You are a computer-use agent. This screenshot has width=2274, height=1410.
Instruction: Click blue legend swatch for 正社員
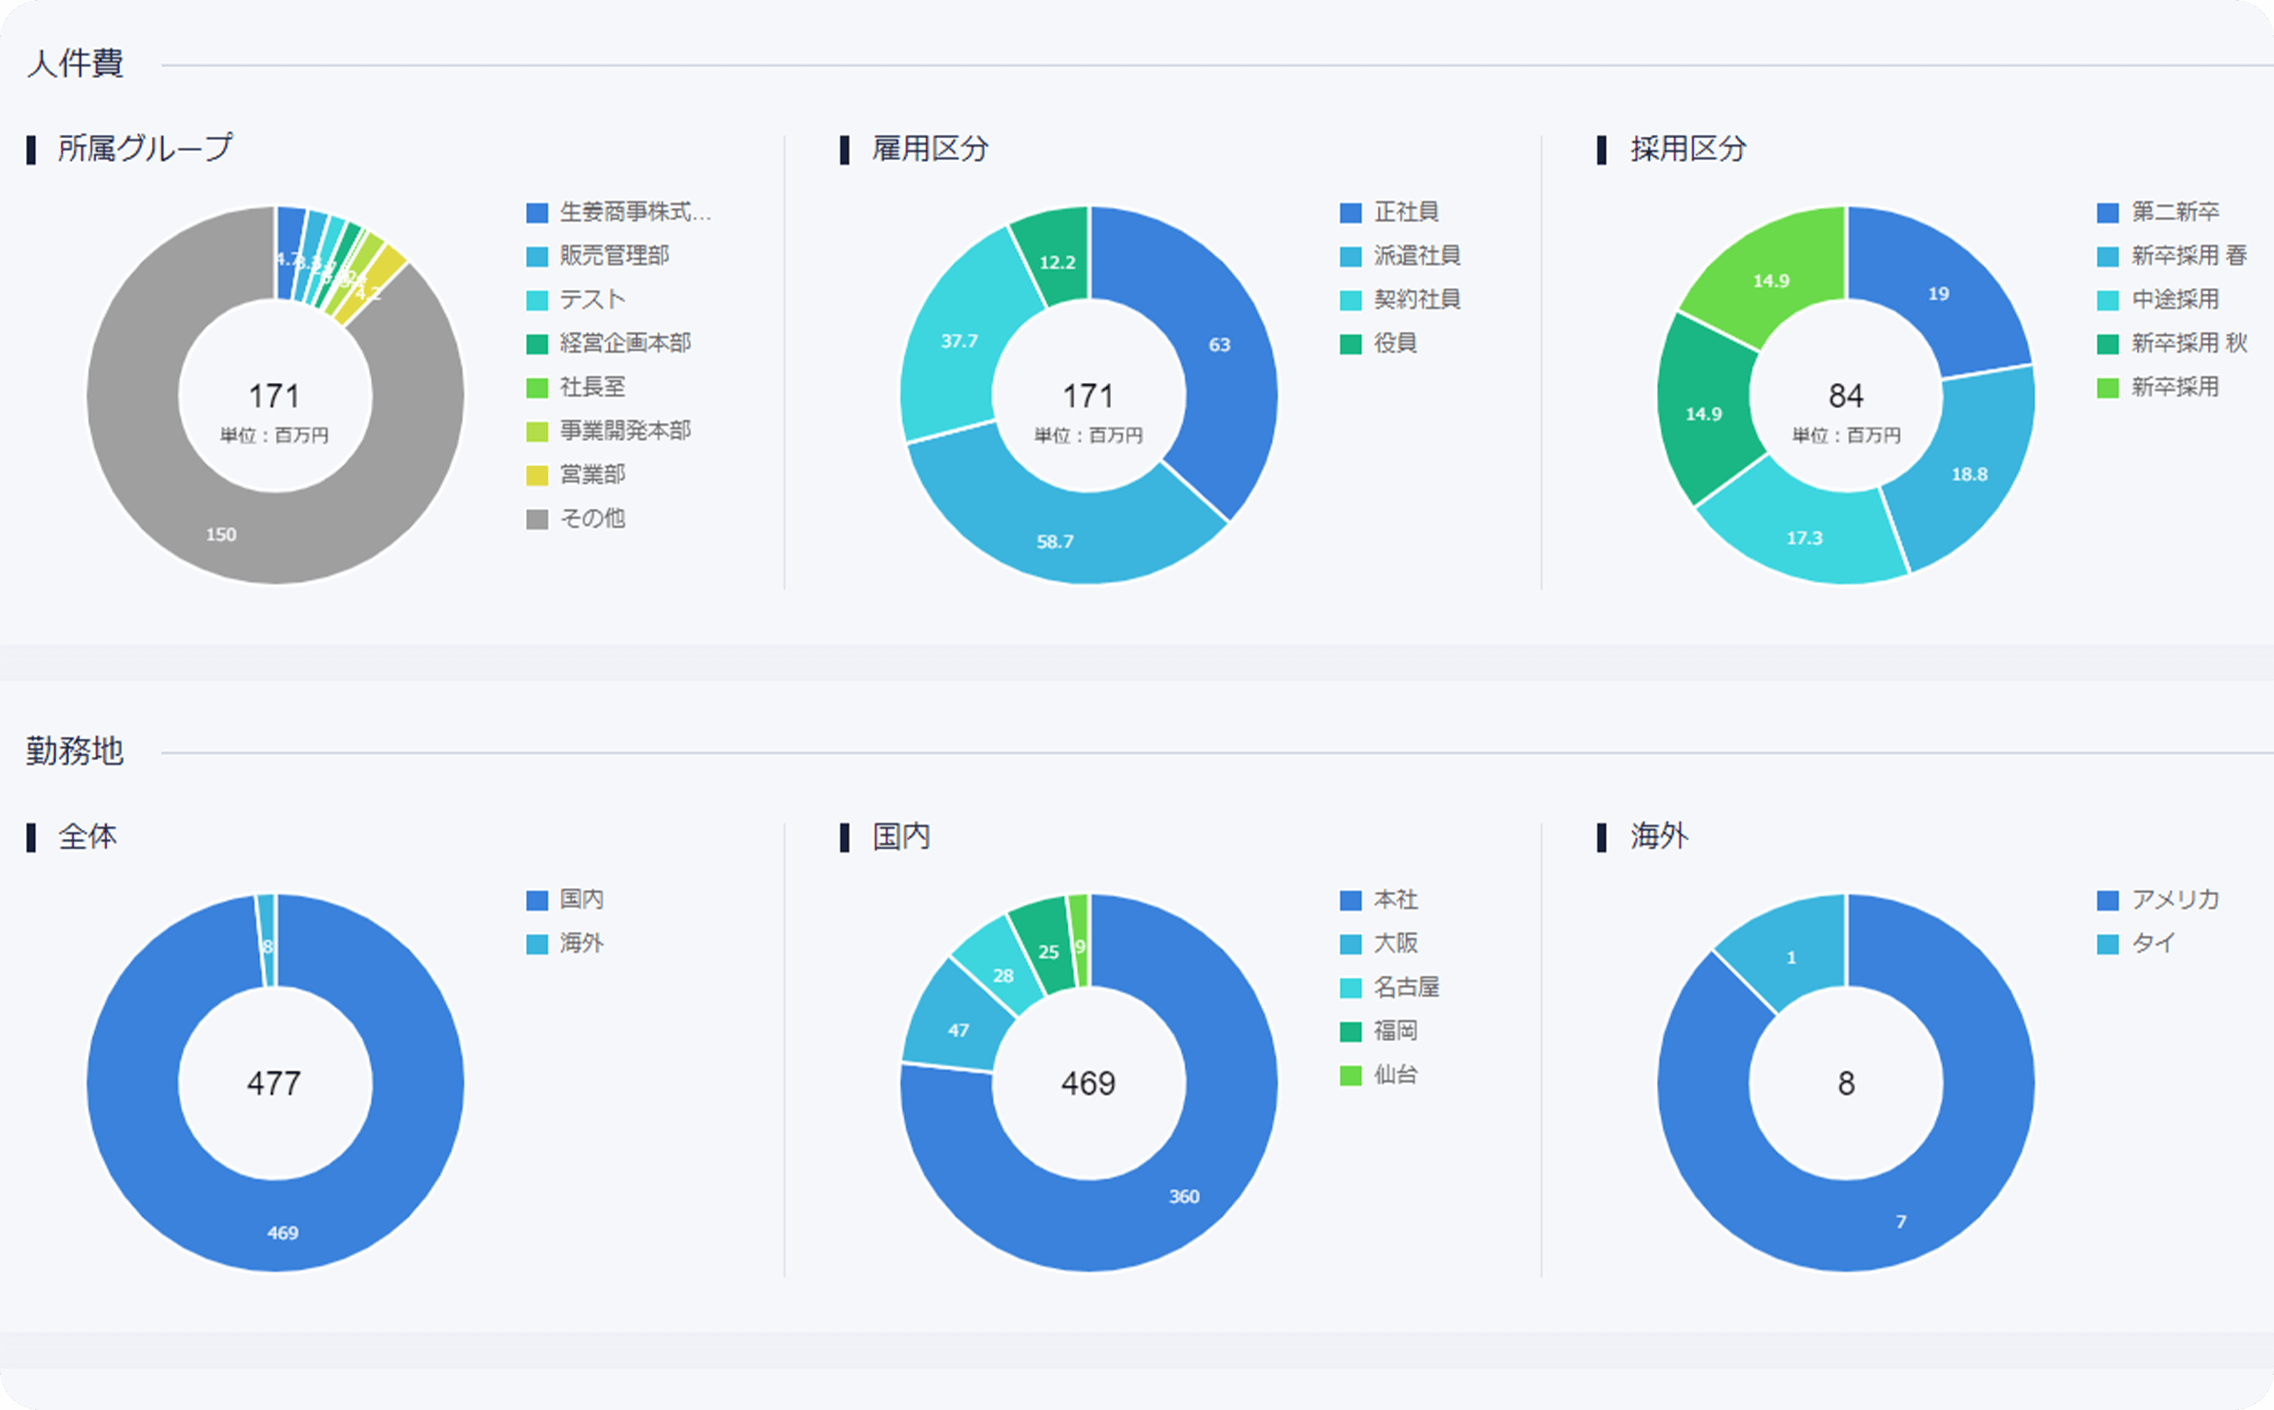pos(1350,213)
